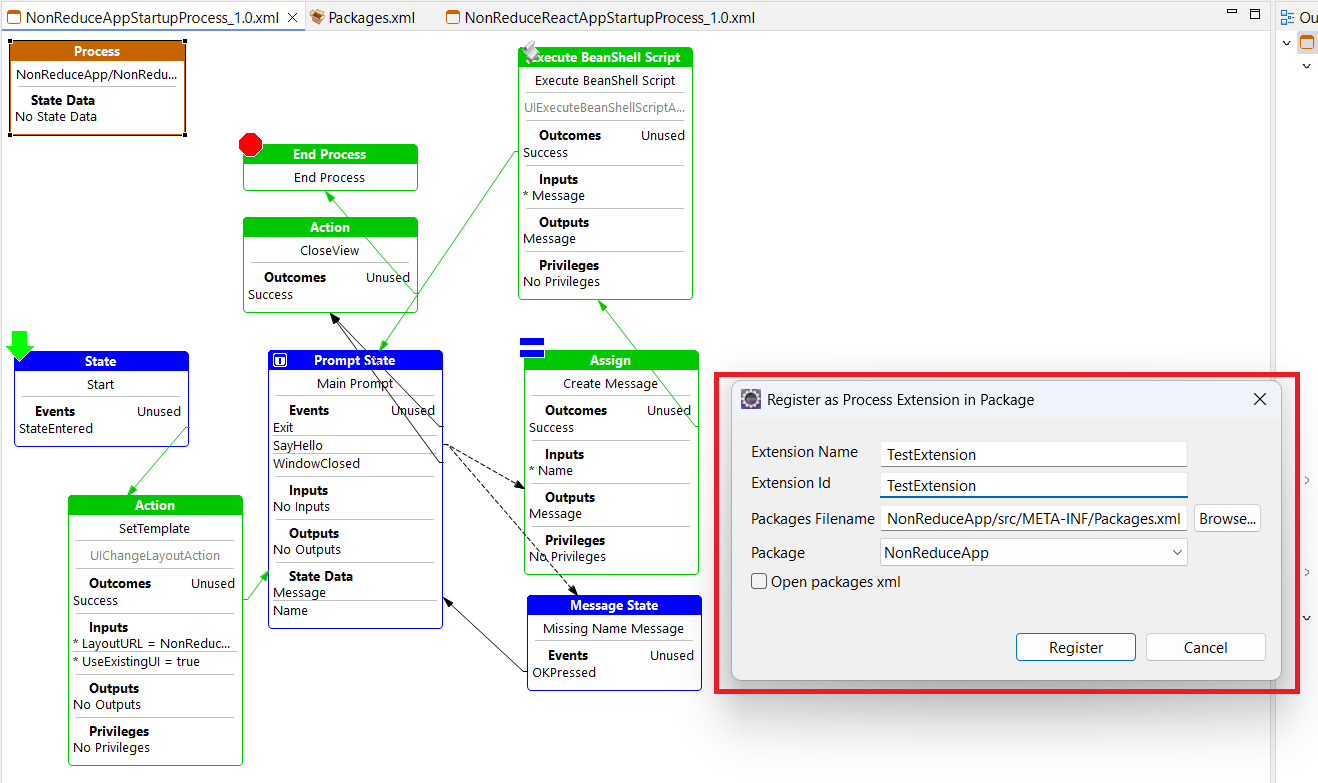Click the Outline panel label
Image resolution: width=1318 pixels, height=783 pixels.
(x=1308, y=17)
